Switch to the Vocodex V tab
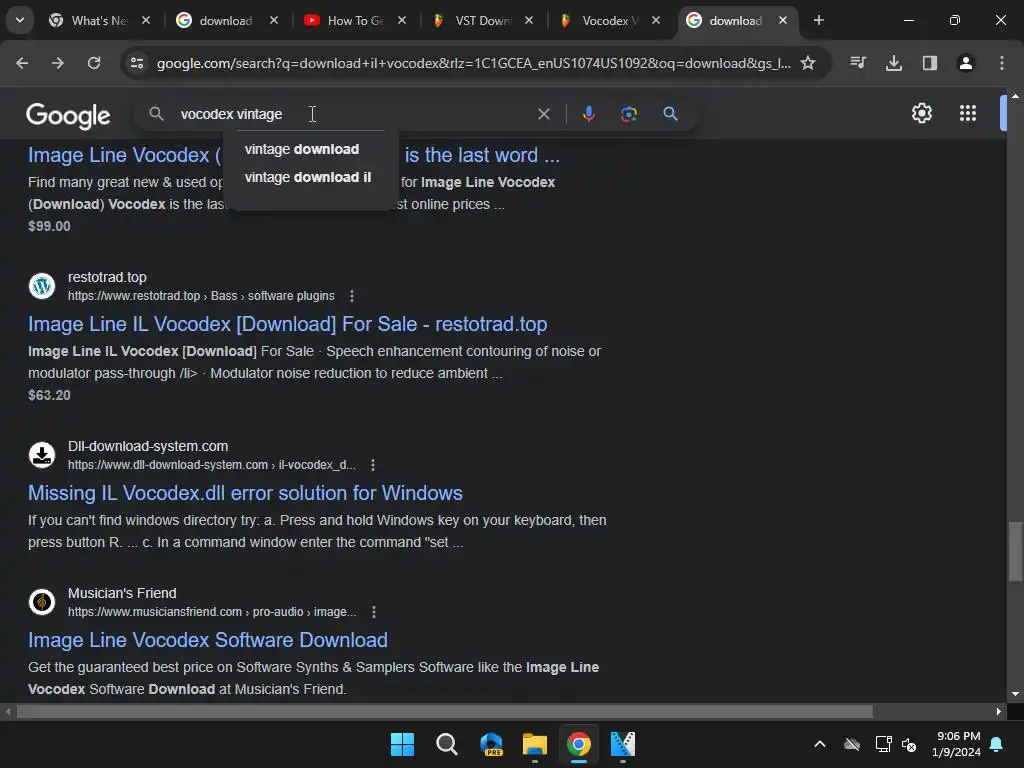 (x=609, y=20)
